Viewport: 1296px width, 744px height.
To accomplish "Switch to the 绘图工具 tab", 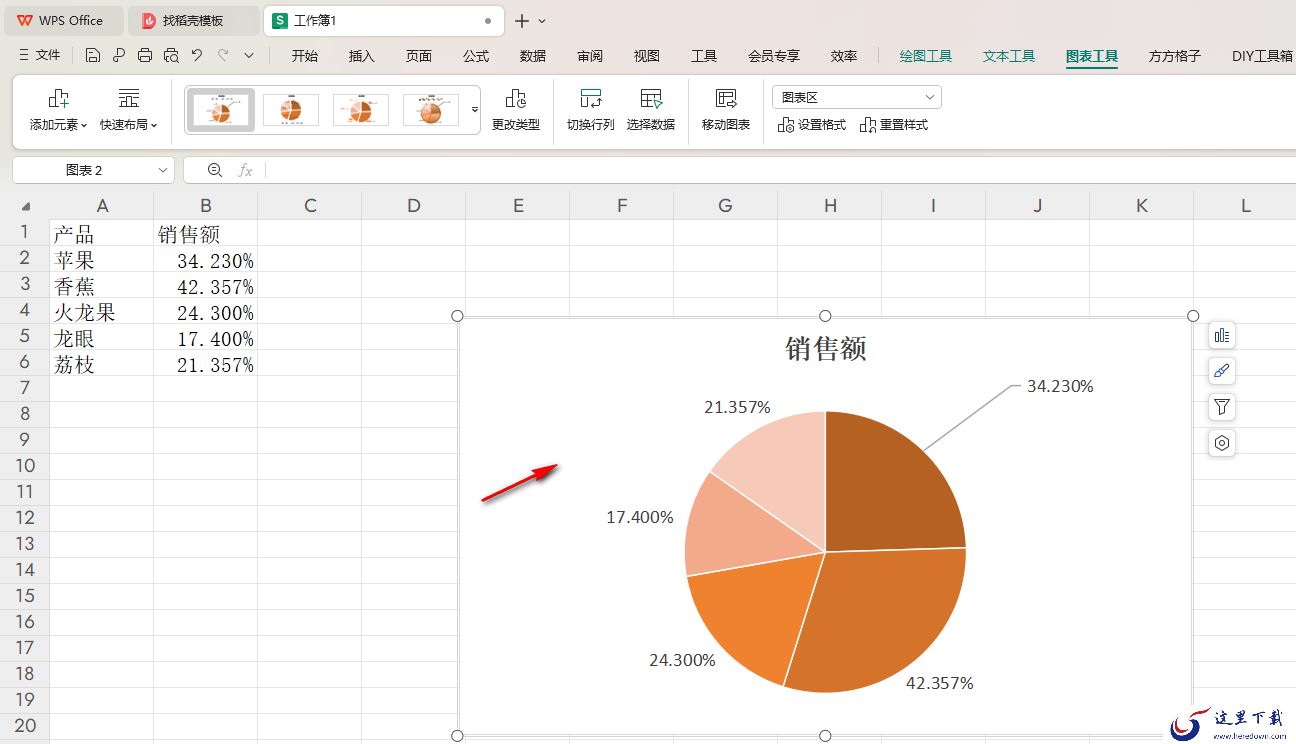I will pos(926,56).
